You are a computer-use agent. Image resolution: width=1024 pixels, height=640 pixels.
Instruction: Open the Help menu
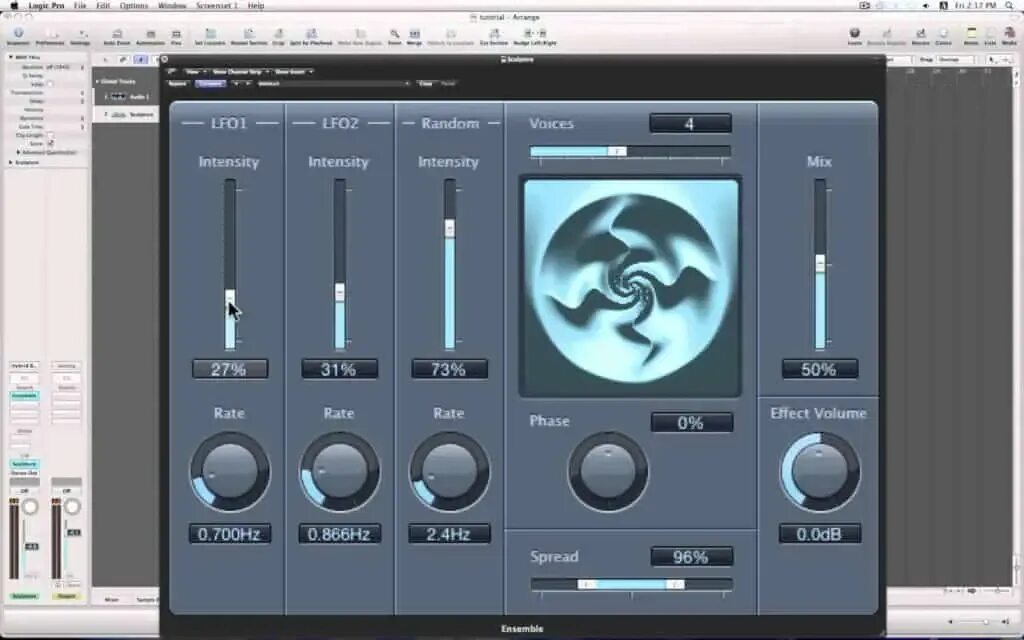pos(255,5)
